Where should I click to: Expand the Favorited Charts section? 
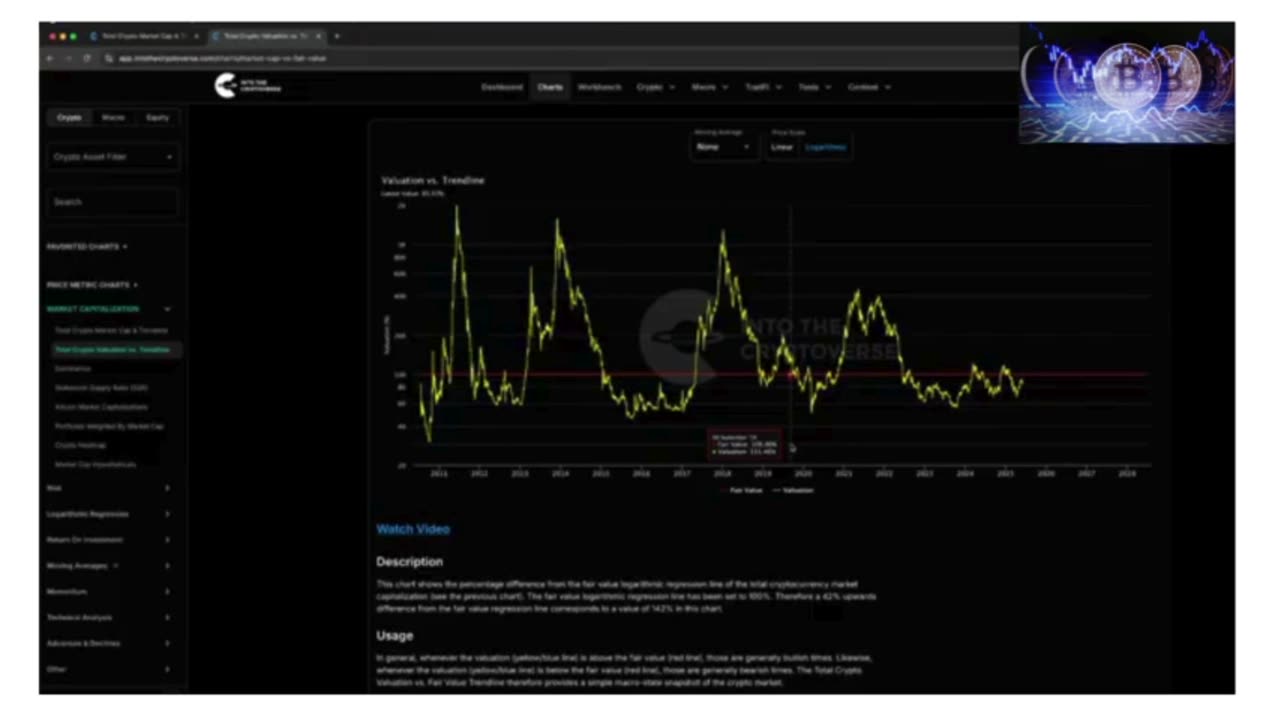tap(87, 246)
